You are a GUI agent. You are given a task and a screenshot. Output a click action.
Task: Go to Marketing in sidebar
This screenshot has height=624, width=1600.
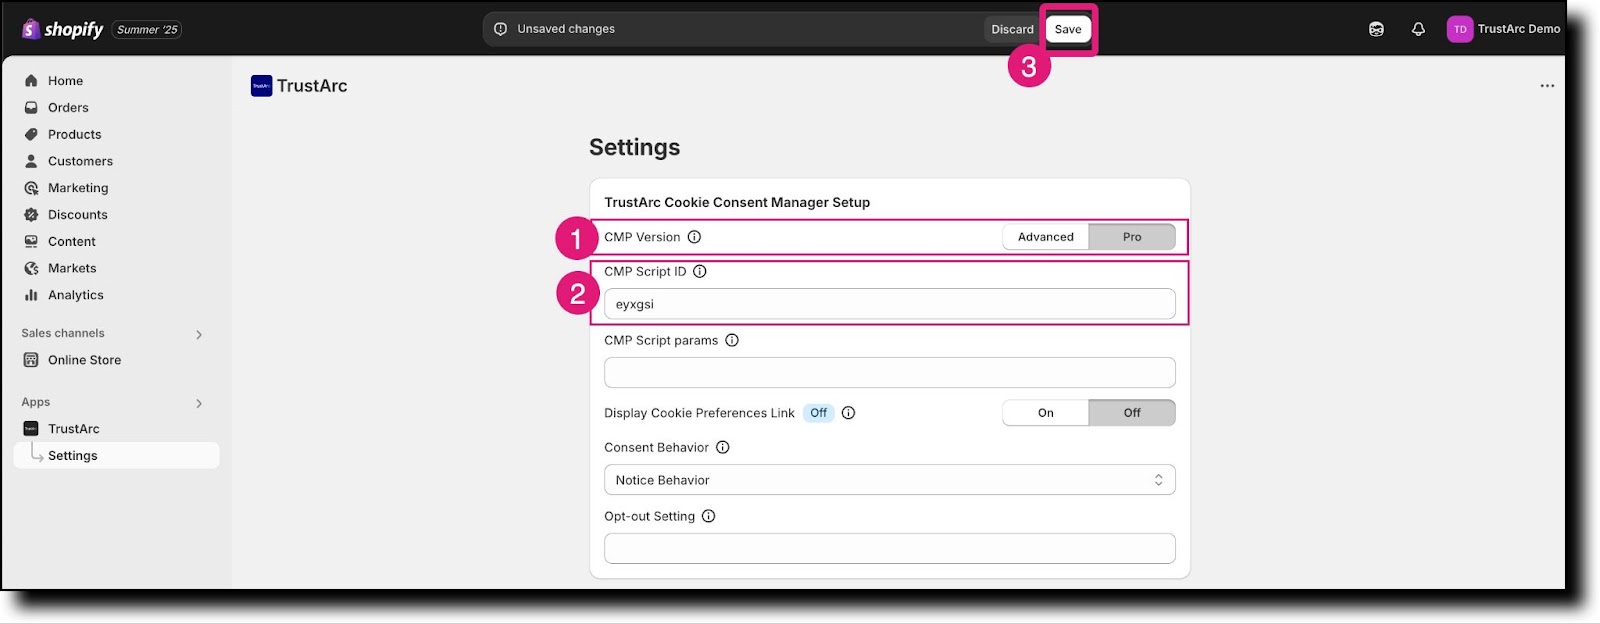[x=78, y=188]
